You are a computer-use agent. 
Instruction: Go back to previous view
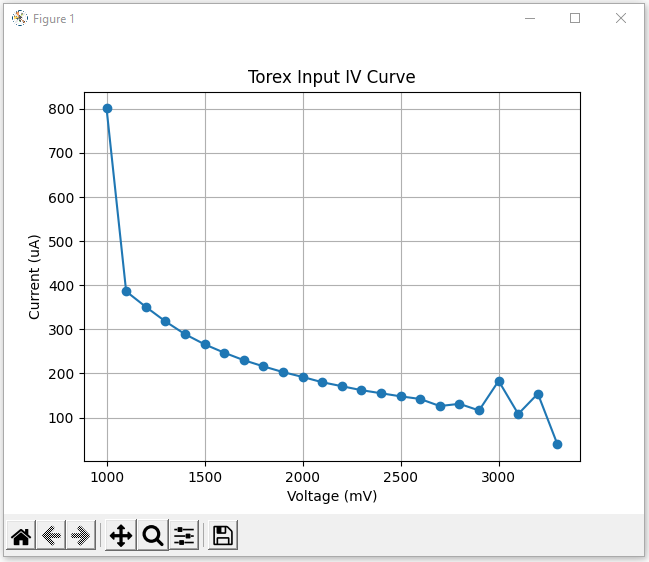pos(51,536)
